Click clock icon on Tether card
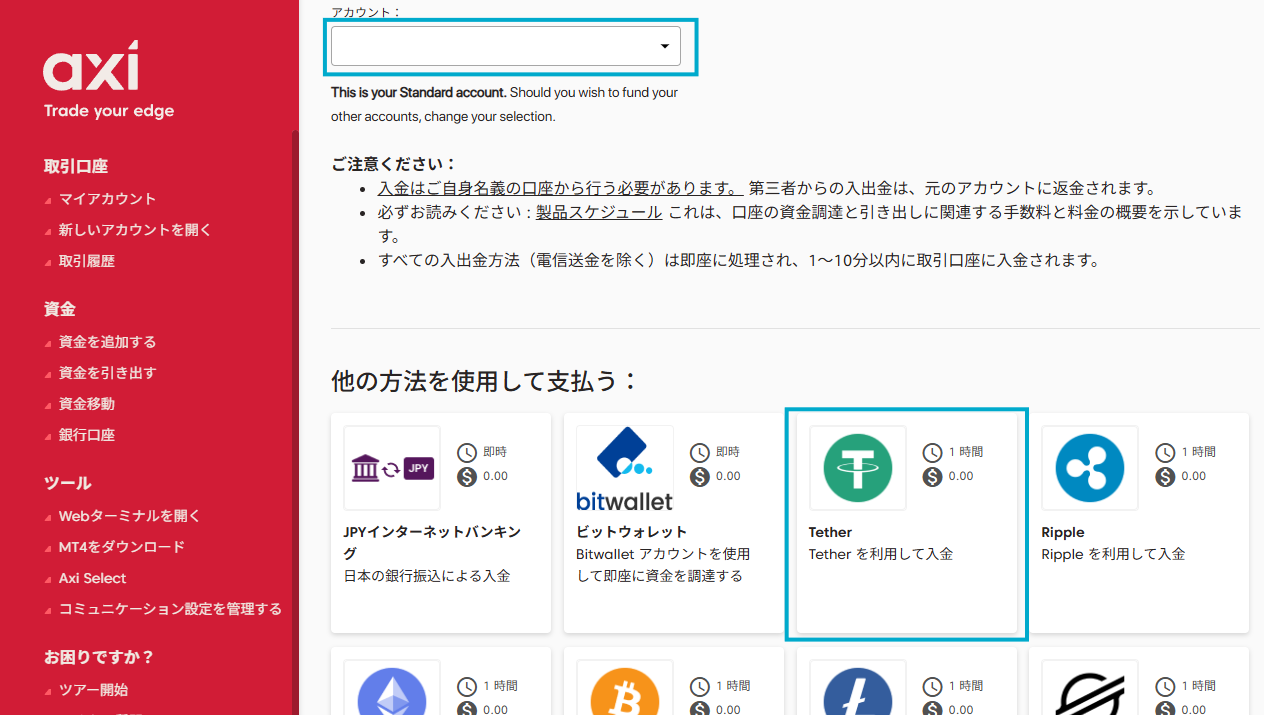The width and height of the screenshot is (1264, 715). tap(933, 453)
